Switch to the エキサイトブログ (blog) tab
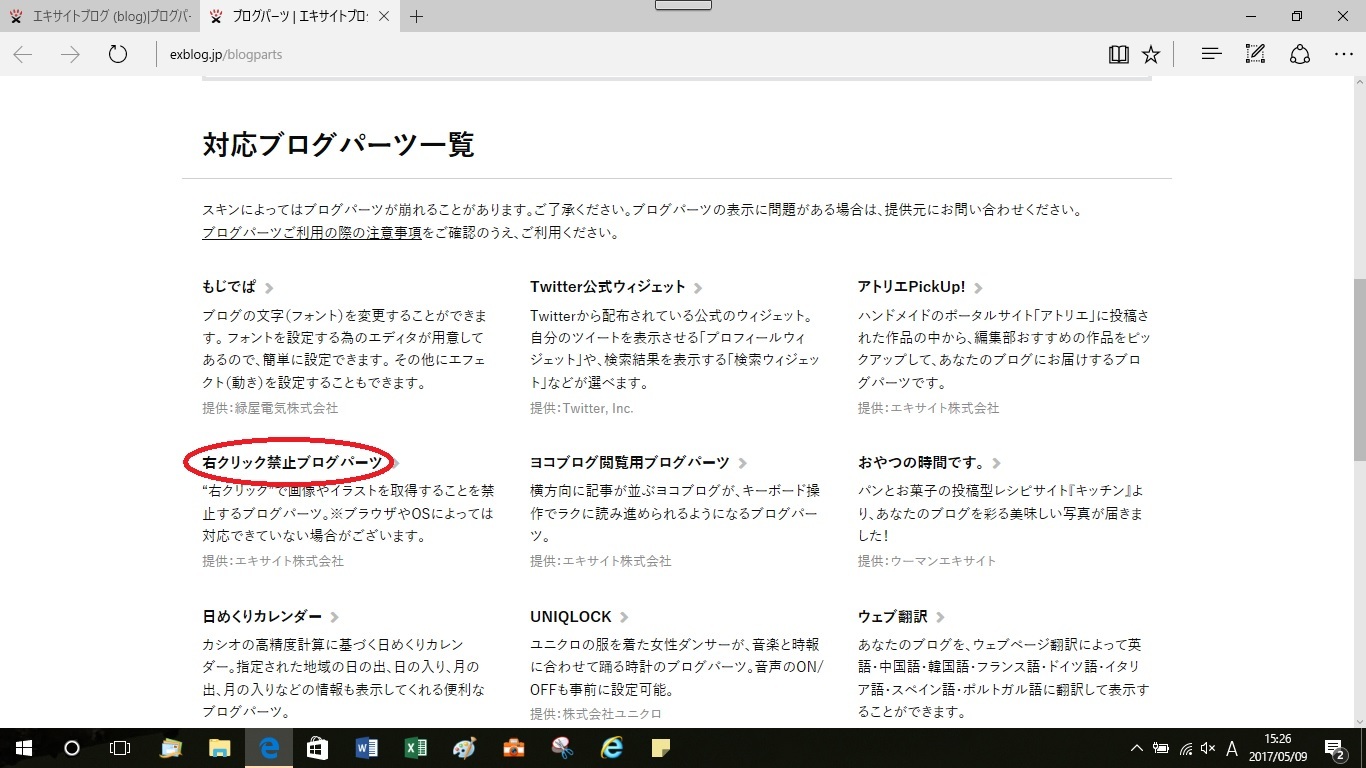Viewport: 1366px width, 768px height. point(100,17)
